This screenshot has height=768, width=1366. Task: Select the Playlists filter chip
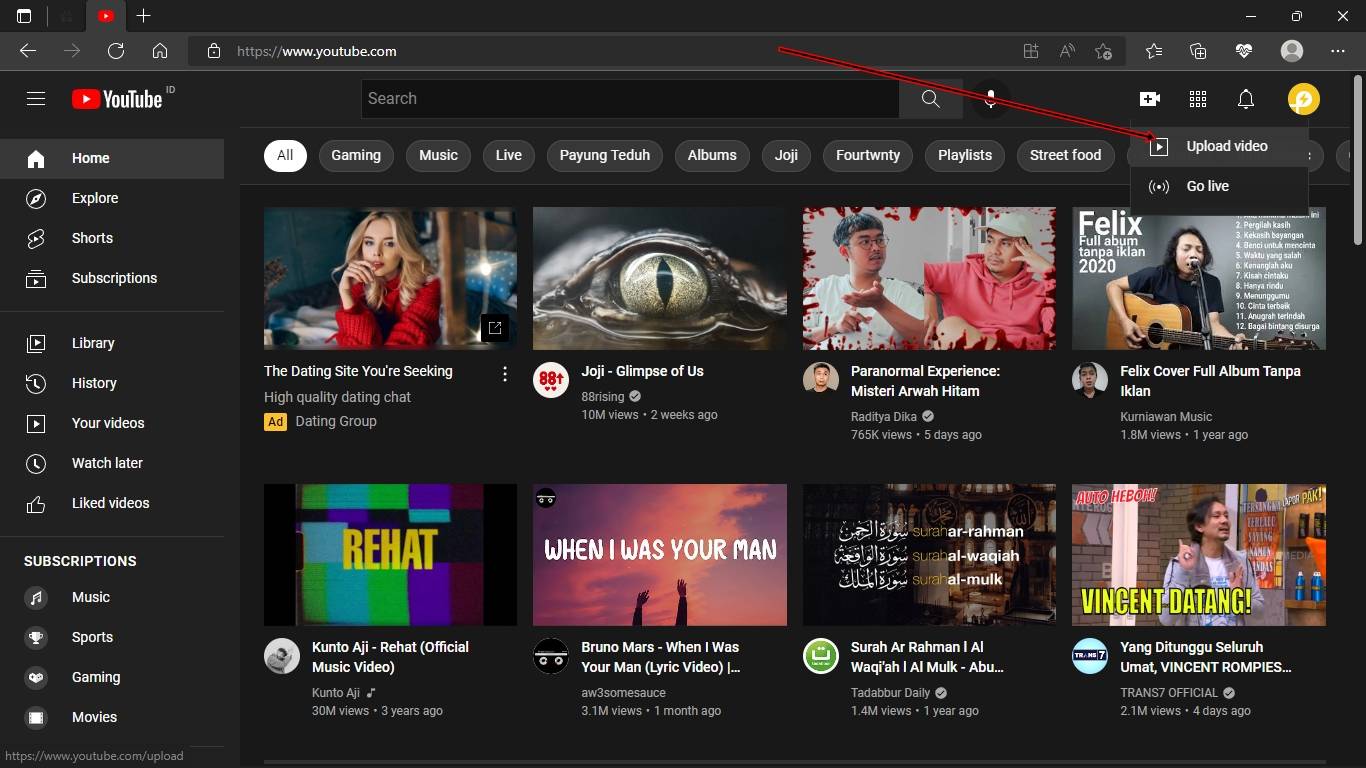tap(965, 155)
